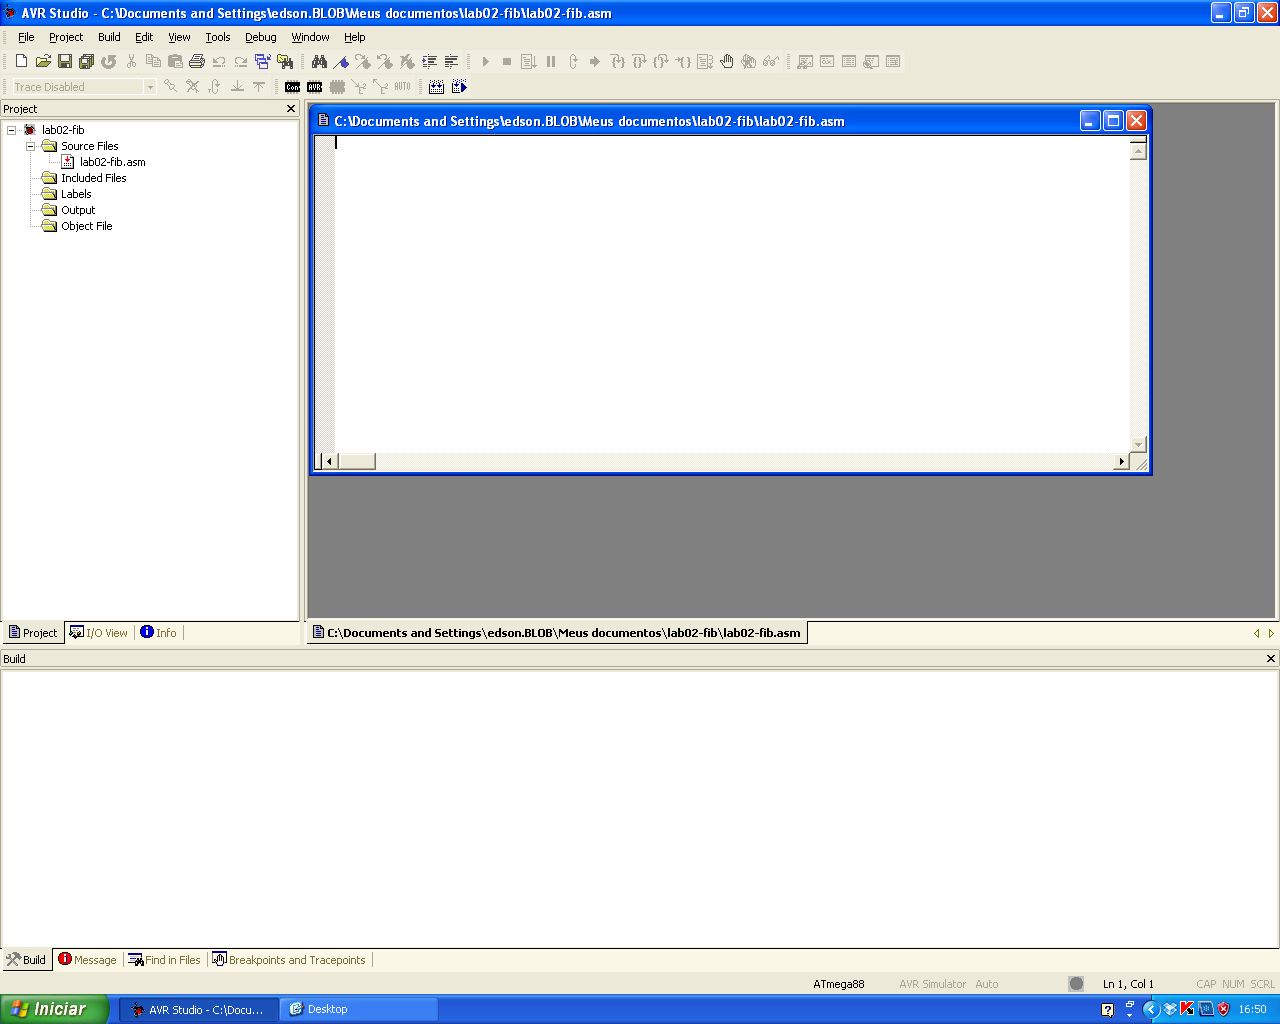Switch to the Info tab
Image resolution: width=1280 pixels, height=1024 pixels.
click(x=158, y=633)
